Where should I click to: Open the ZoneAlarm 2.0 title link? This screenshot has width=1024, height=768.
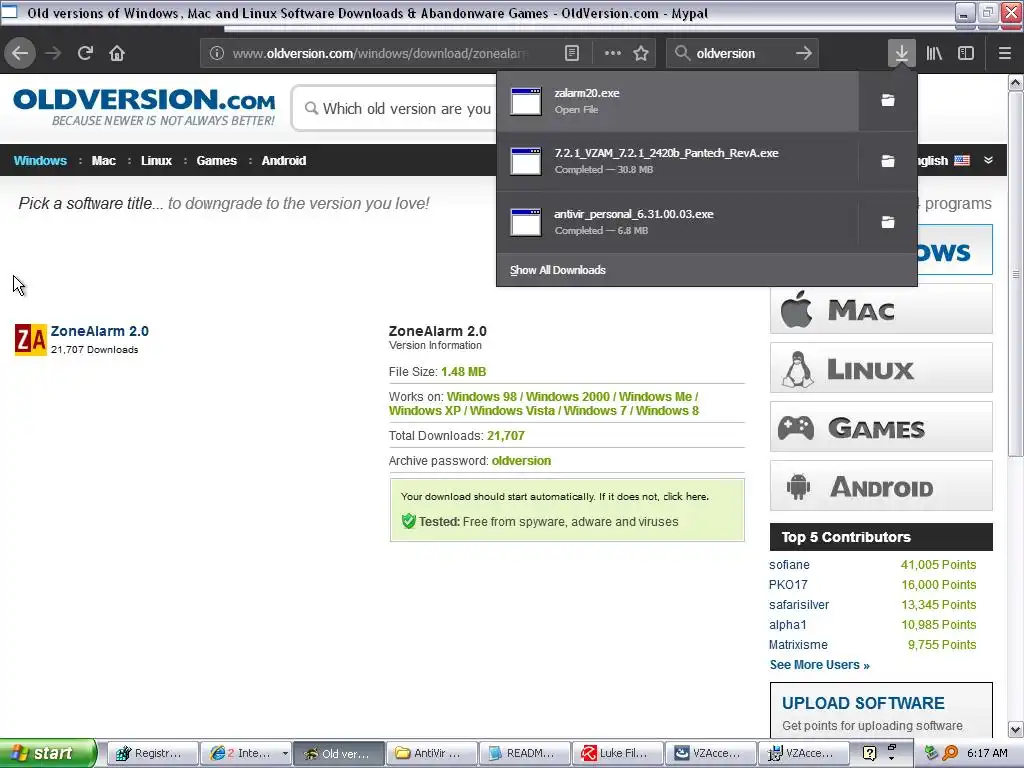click(x=100, y=331)
